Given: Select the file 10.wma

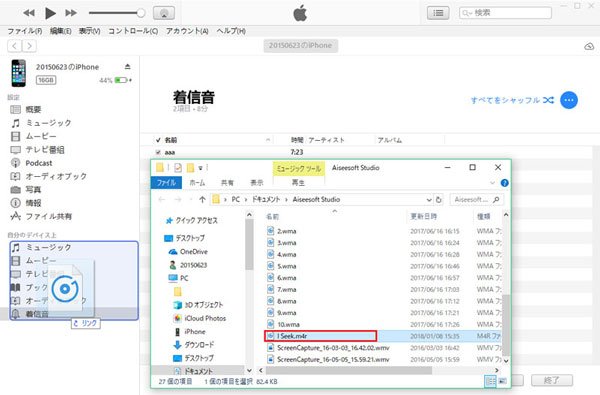Looking at the screenshot, I should [x=288, y=325].
